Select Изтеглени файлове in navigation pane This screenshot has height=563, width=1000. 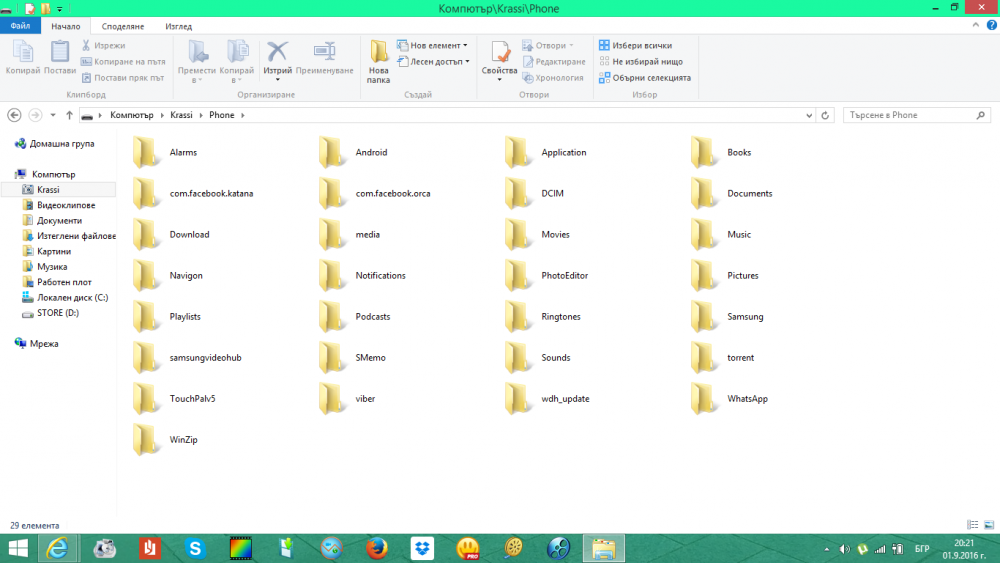[x=69, y=236]
